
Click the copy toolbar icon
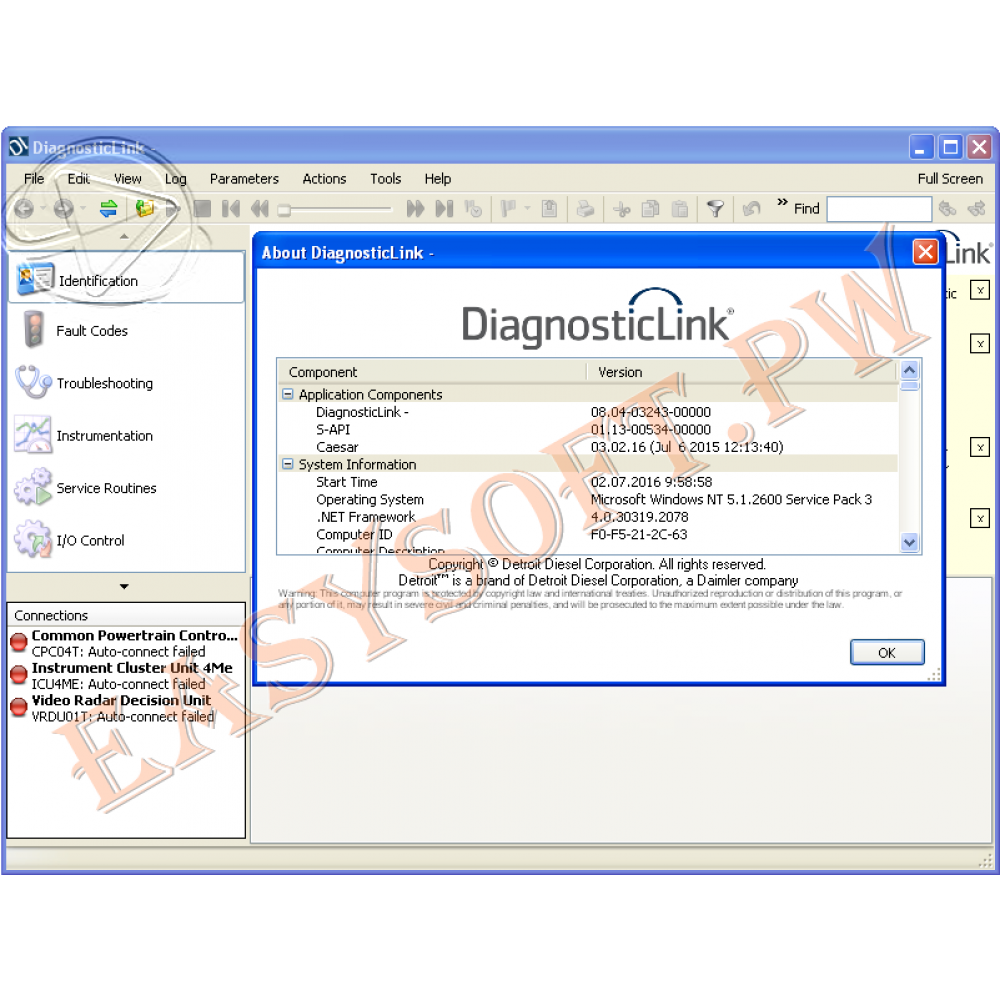[651, 209]
